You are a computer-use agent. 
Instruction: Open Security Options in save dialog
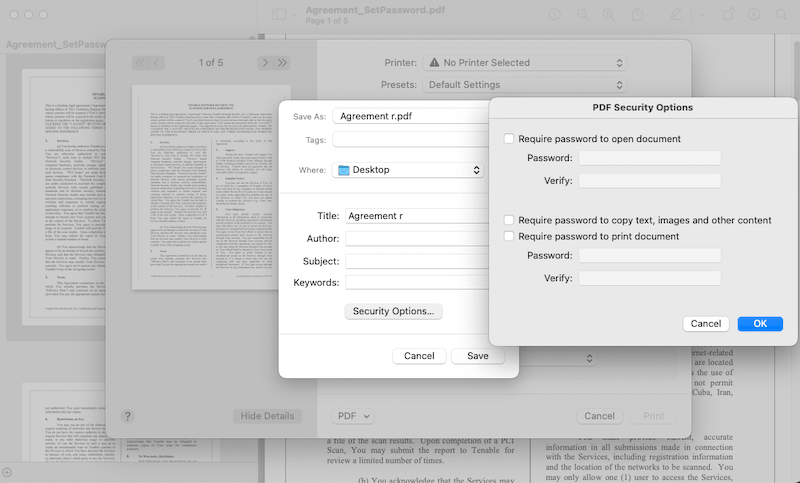point(393,311)
